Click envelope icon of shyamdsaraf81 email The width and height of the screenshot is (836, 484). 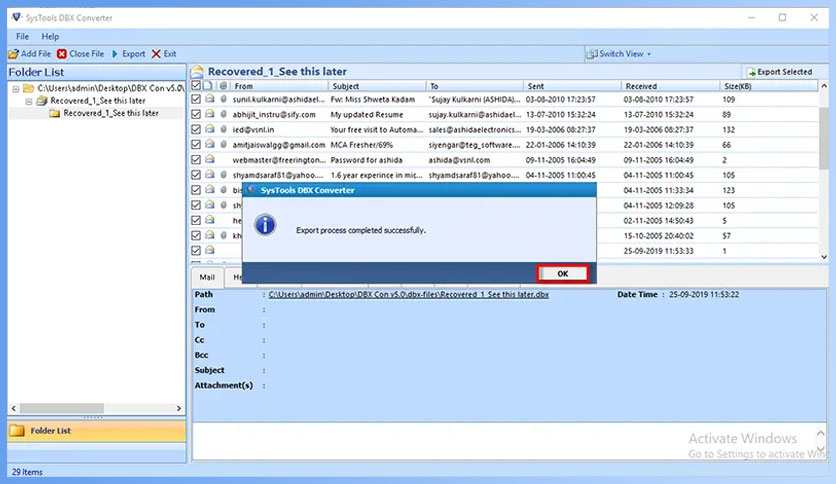210,175
